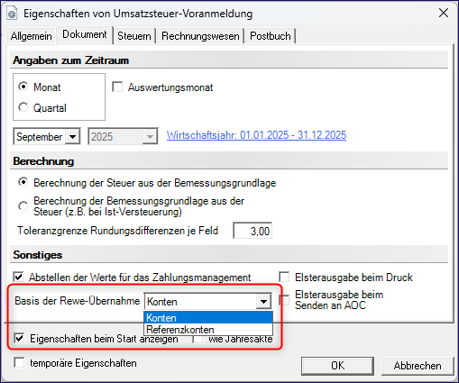Click the Abbrechen button

coord(417,366)
